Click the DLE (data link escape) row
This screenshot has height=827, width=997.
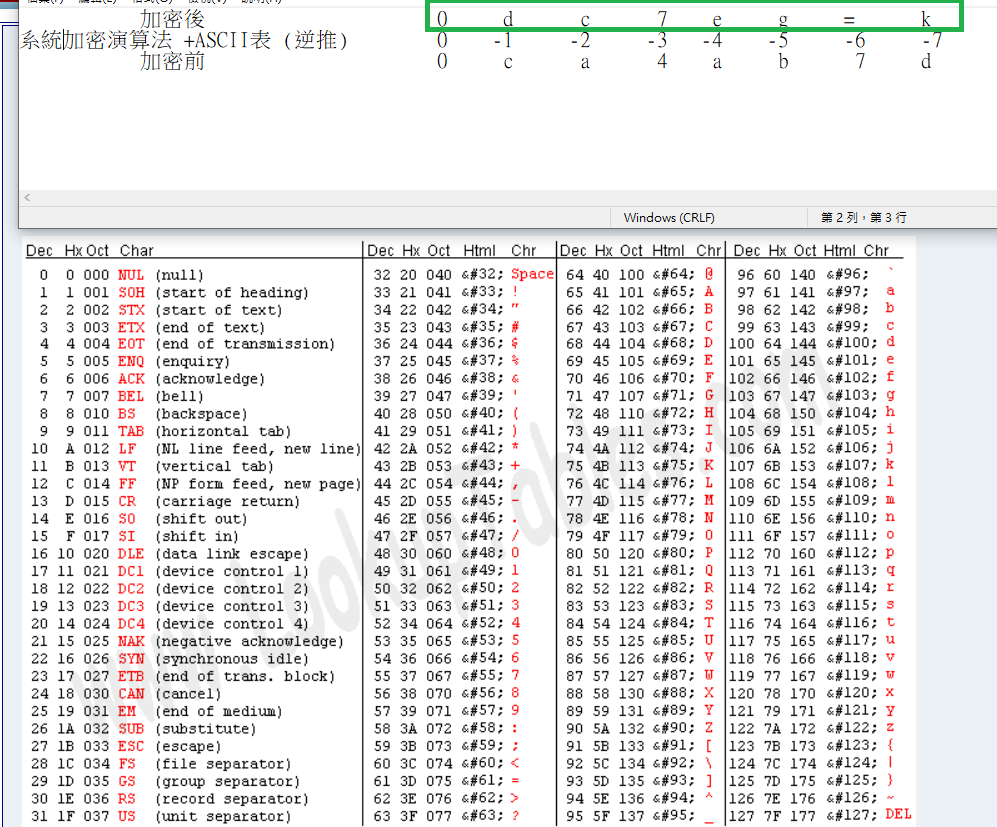tap(170, 554)
